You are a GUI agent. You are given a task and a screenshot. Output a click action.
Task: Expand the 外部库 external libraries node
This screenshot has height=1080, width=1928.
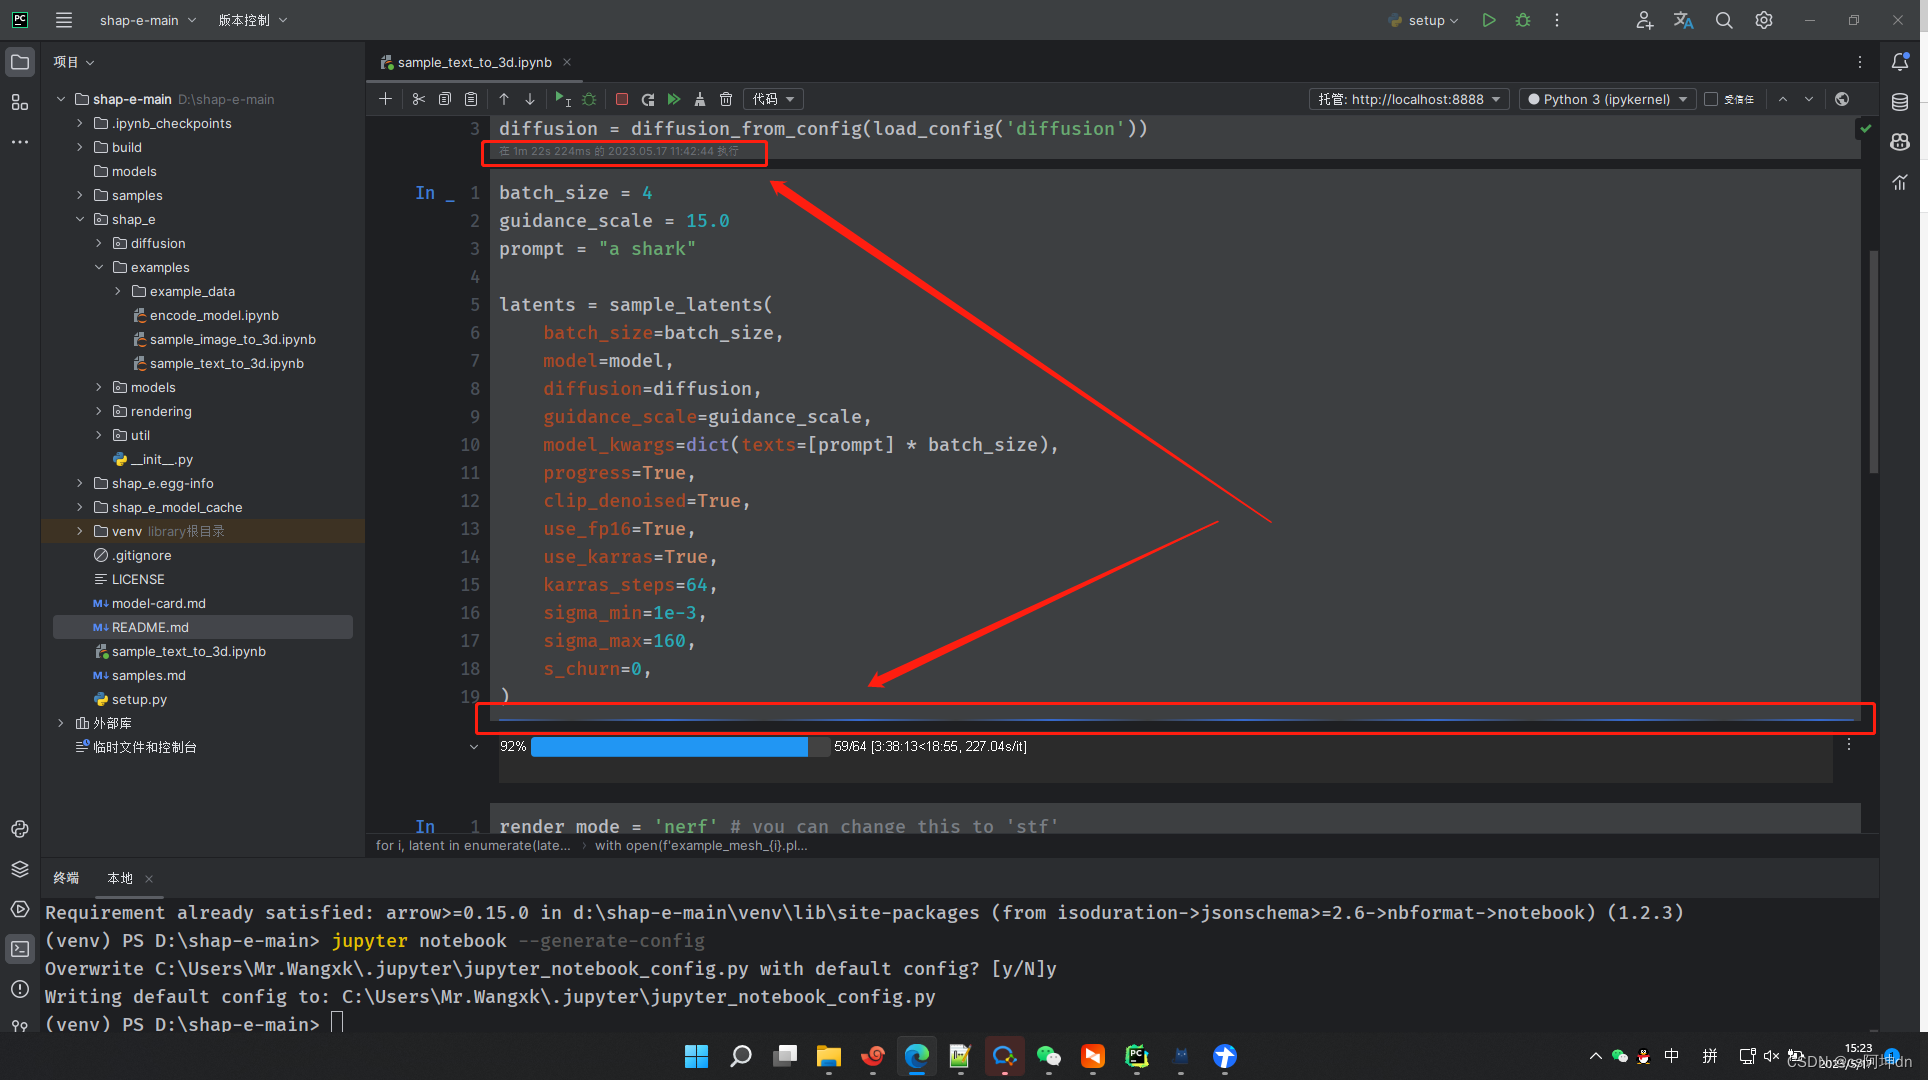point(61,723)
